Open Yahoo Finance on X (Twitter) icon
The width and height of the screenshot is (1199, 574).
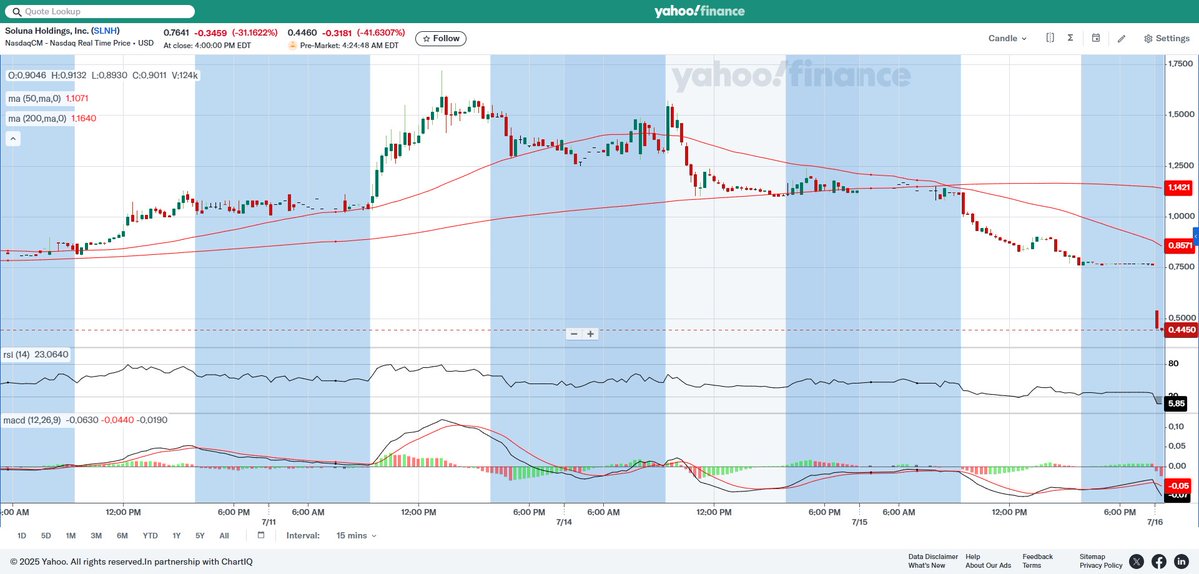click(1136, 561)
